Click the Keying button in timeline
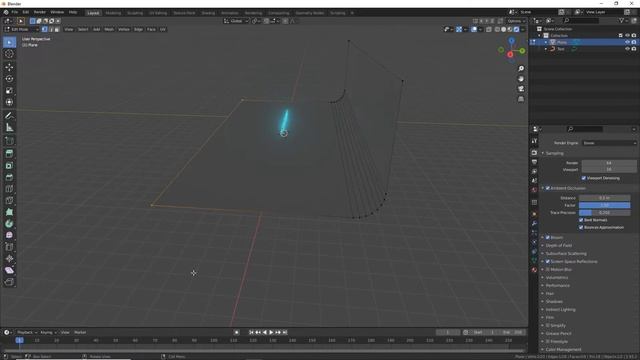 point(48,332)
